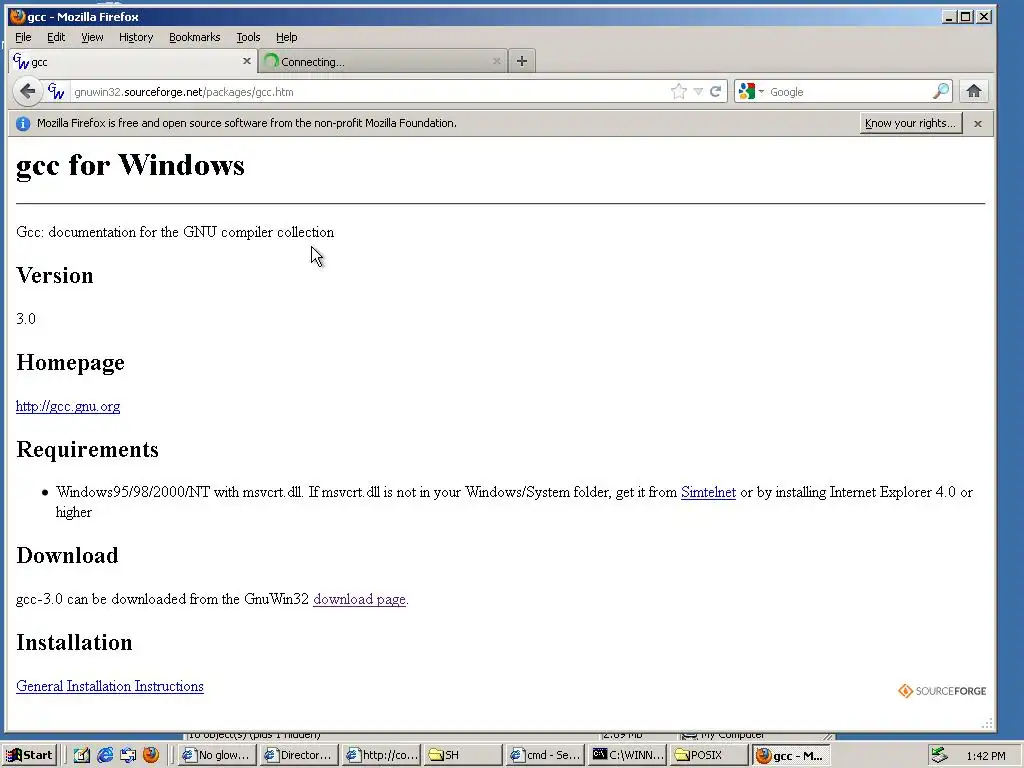1024x768 pixels.
Task: Dismiss the Mozilla notification bar
Action: pos(978,123)
